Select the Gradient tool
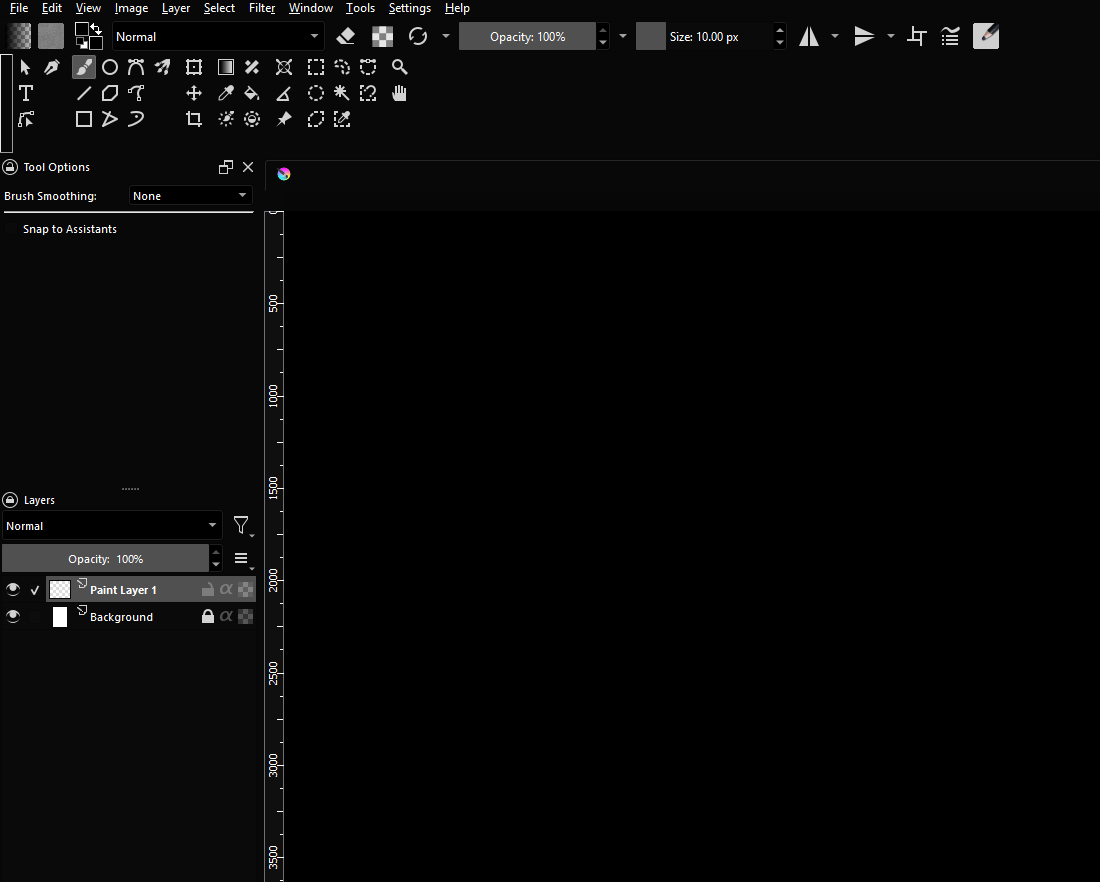The height and width of the screenshot is (882, 1100). (x=227, y=67)
